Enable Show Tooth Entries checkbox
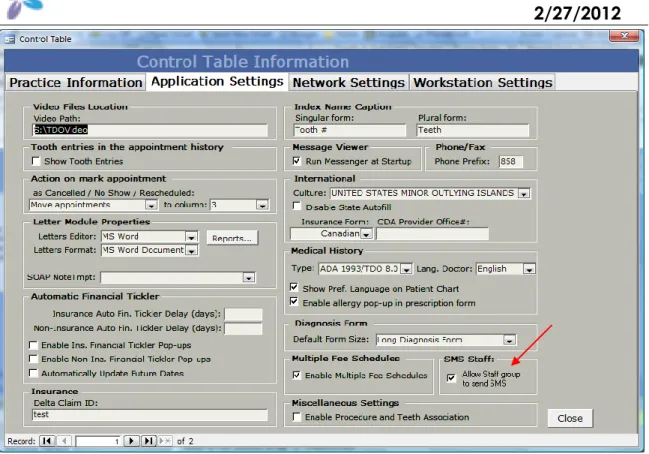Screen dimensions: 649x454 pos(36,161)
